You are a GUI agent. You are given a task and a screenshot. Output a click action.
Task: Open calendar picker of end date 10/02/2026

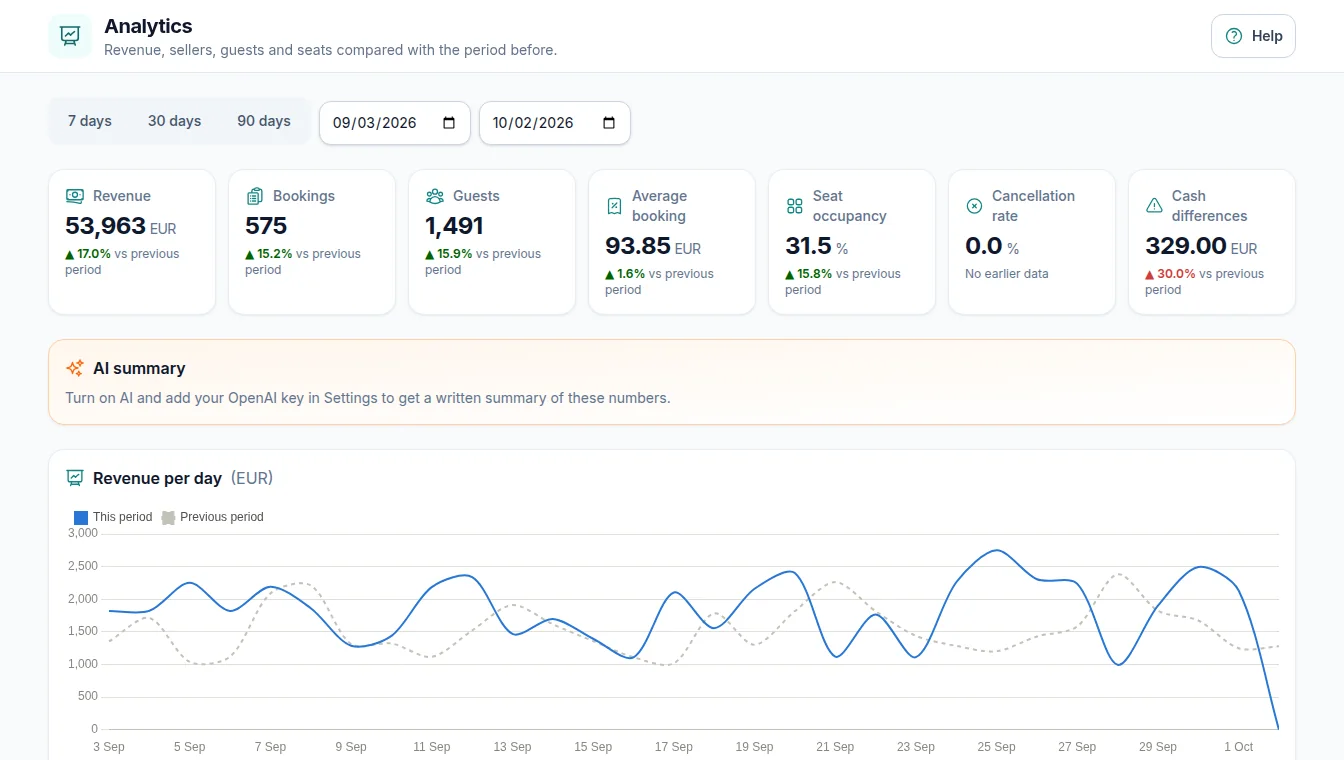(x=609, y=123)
